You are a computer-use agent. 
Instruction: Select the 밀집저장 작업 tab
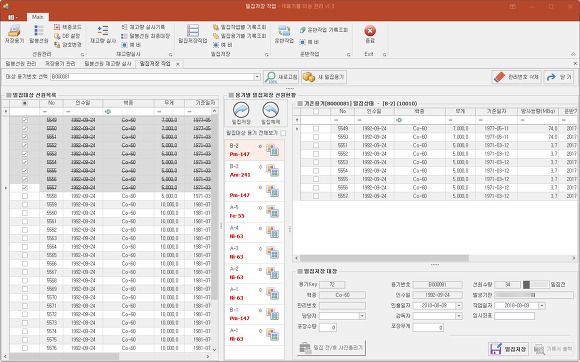155,64
